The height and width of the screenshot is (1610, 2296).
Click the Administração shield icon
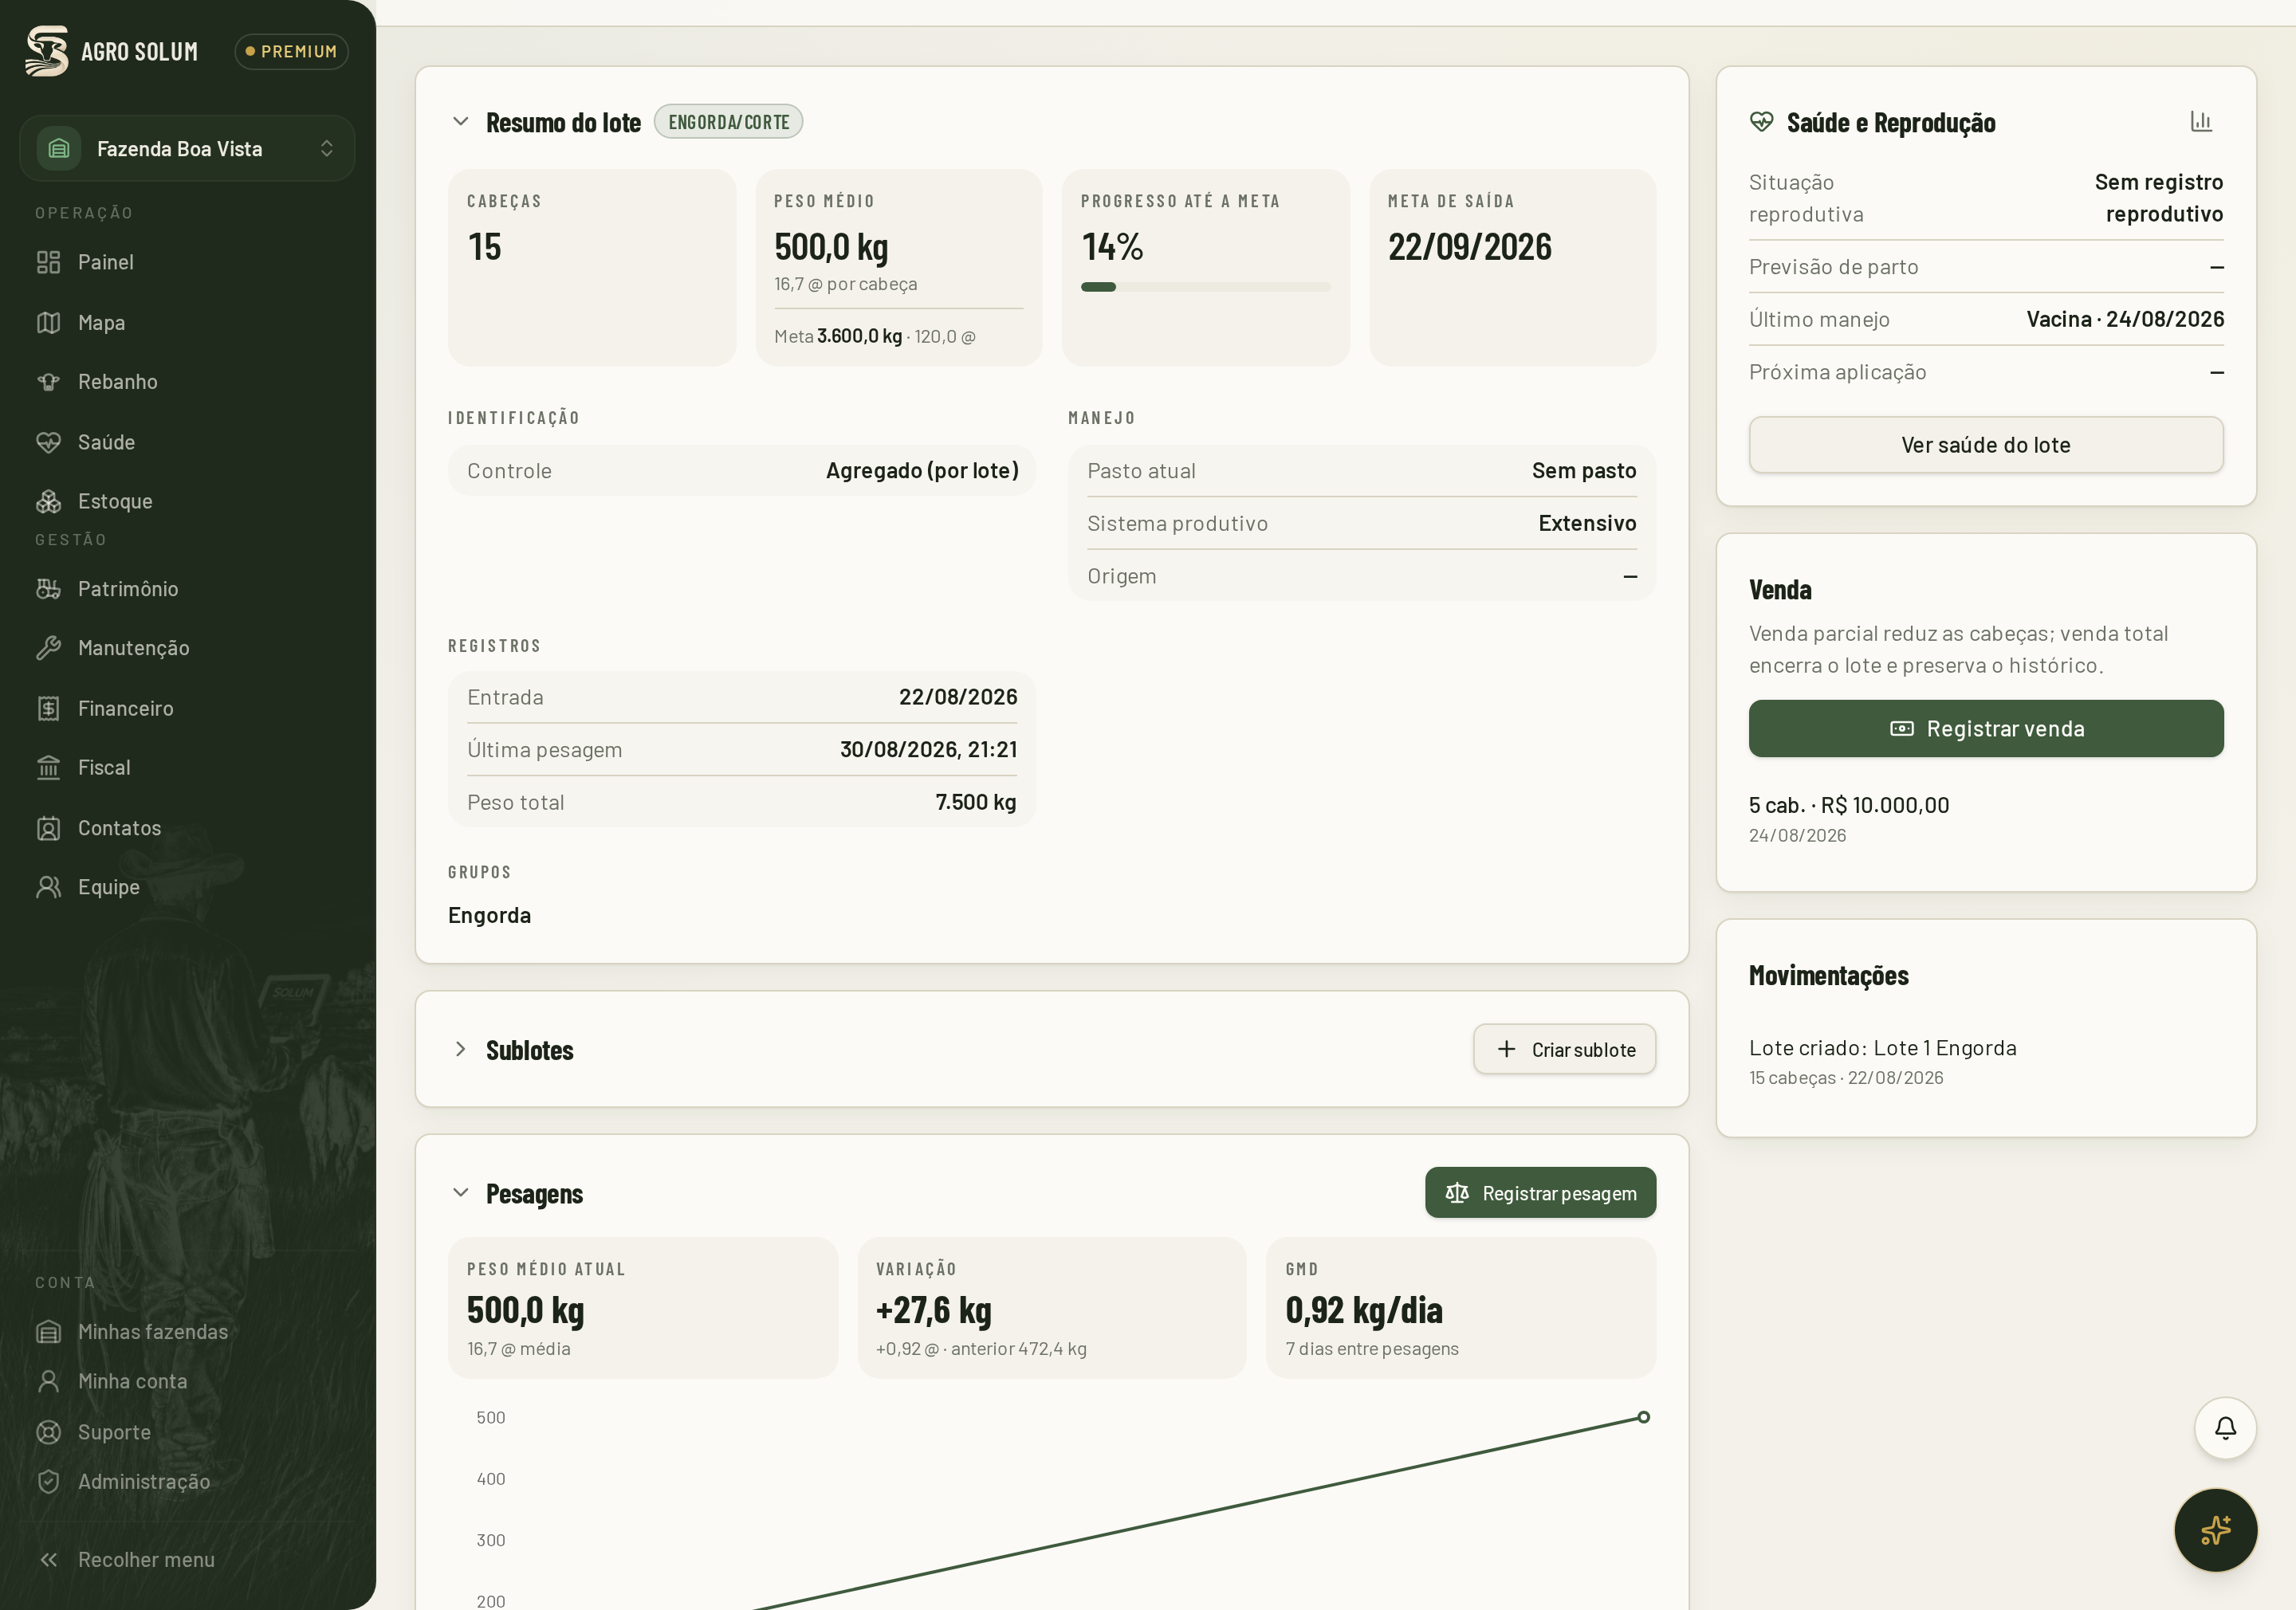(48, 1481)
